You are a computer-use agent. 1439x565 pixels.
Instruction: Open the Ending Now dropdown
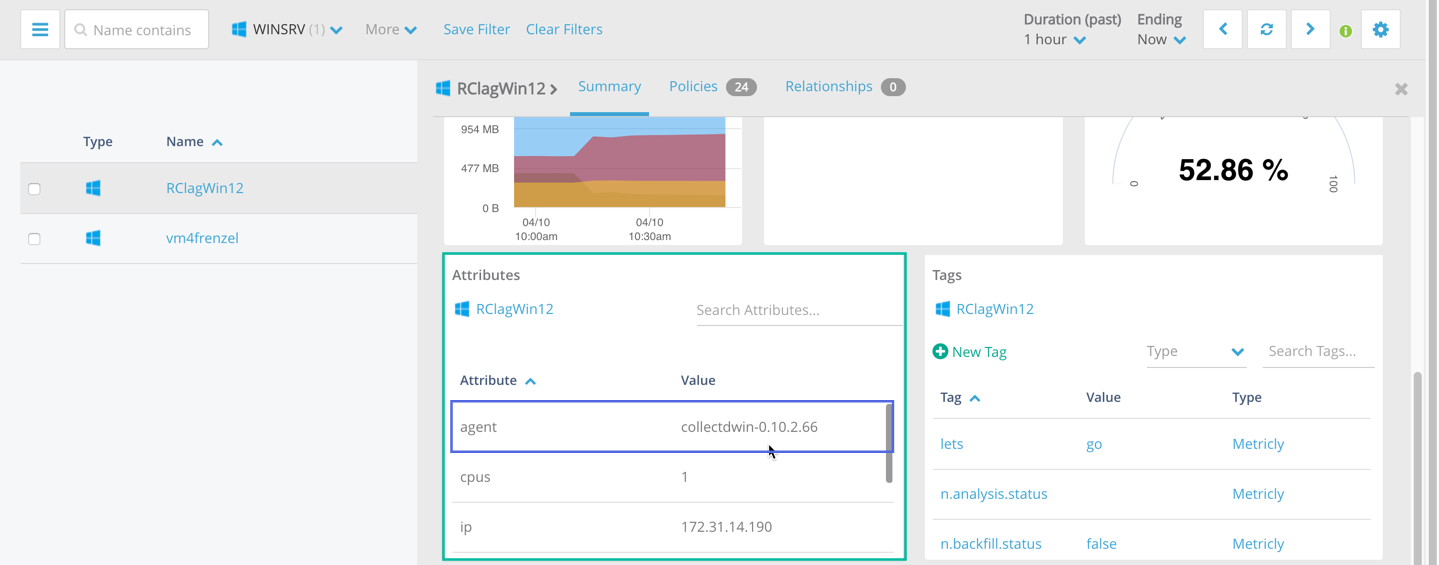pyautogui.click(x=1161, y=40)
